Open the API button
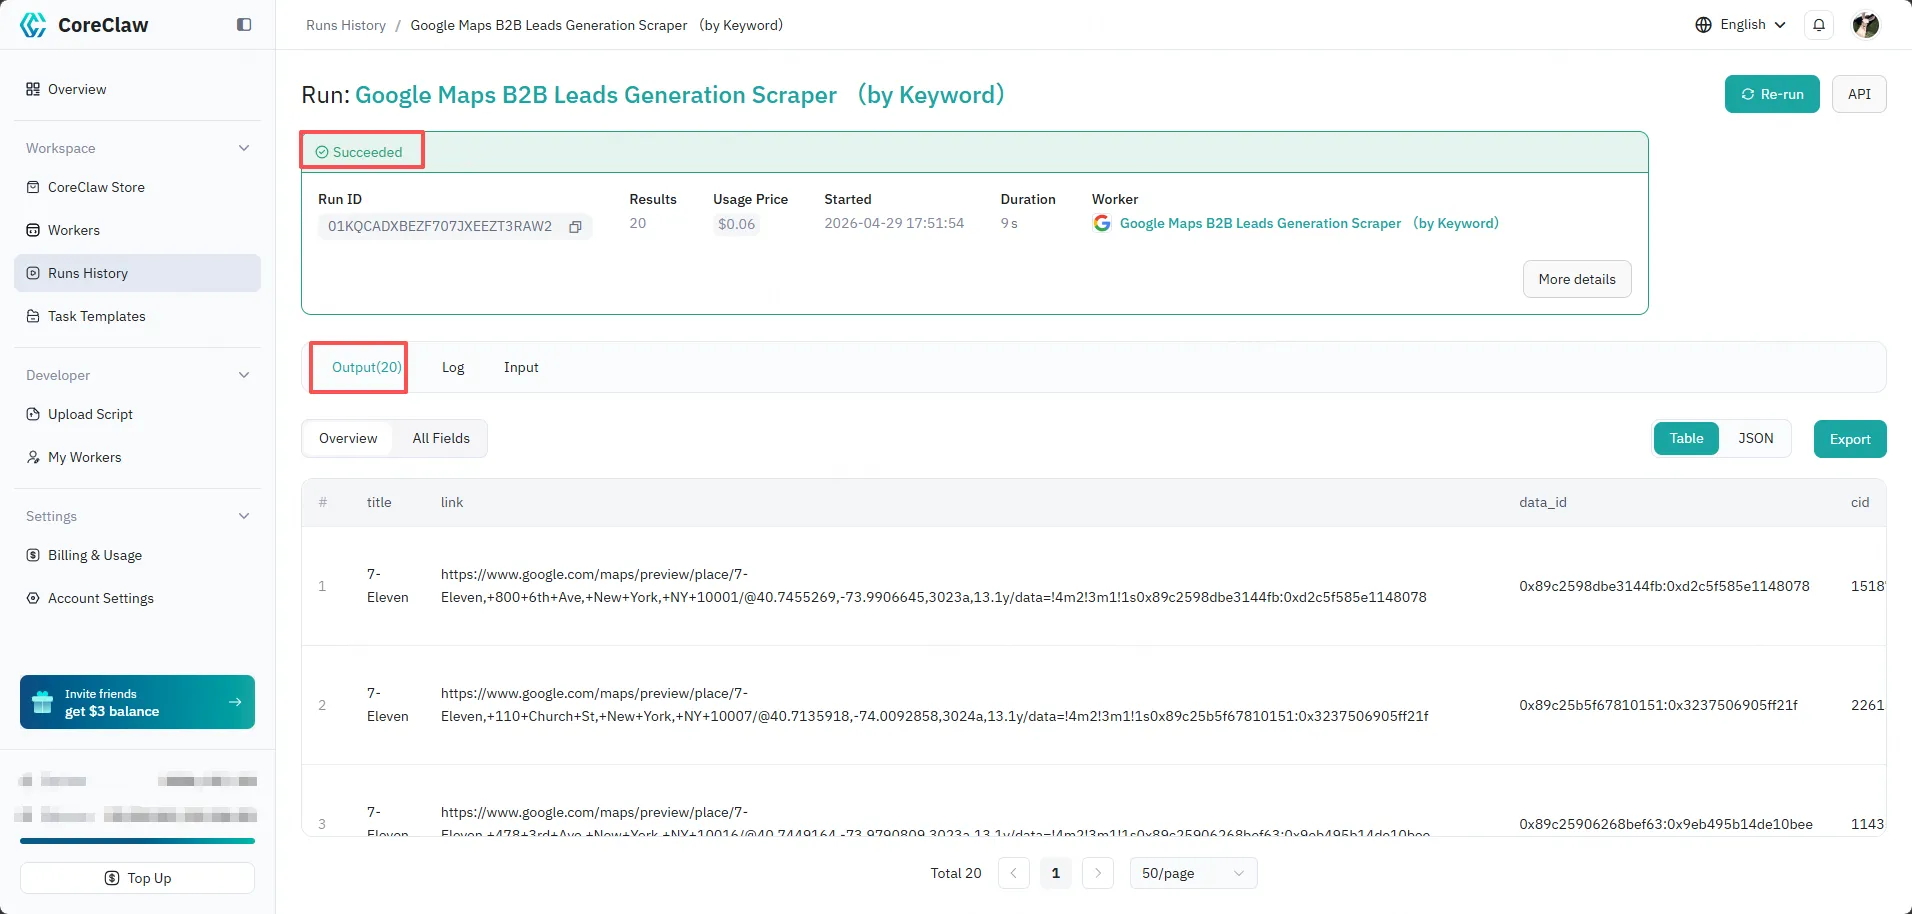This screenshot has width=1912, height=914. click(x=1859, y=94)
